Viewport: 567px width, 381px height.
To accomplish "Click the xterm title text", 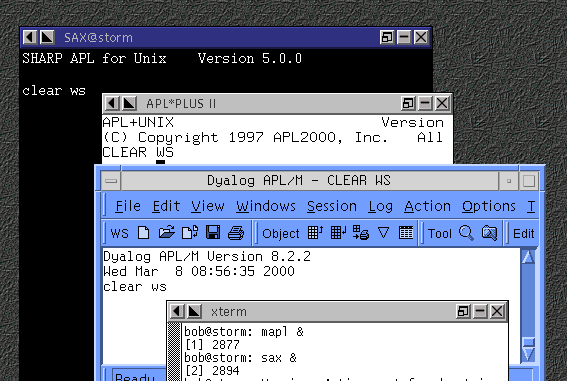I will 229,312.
